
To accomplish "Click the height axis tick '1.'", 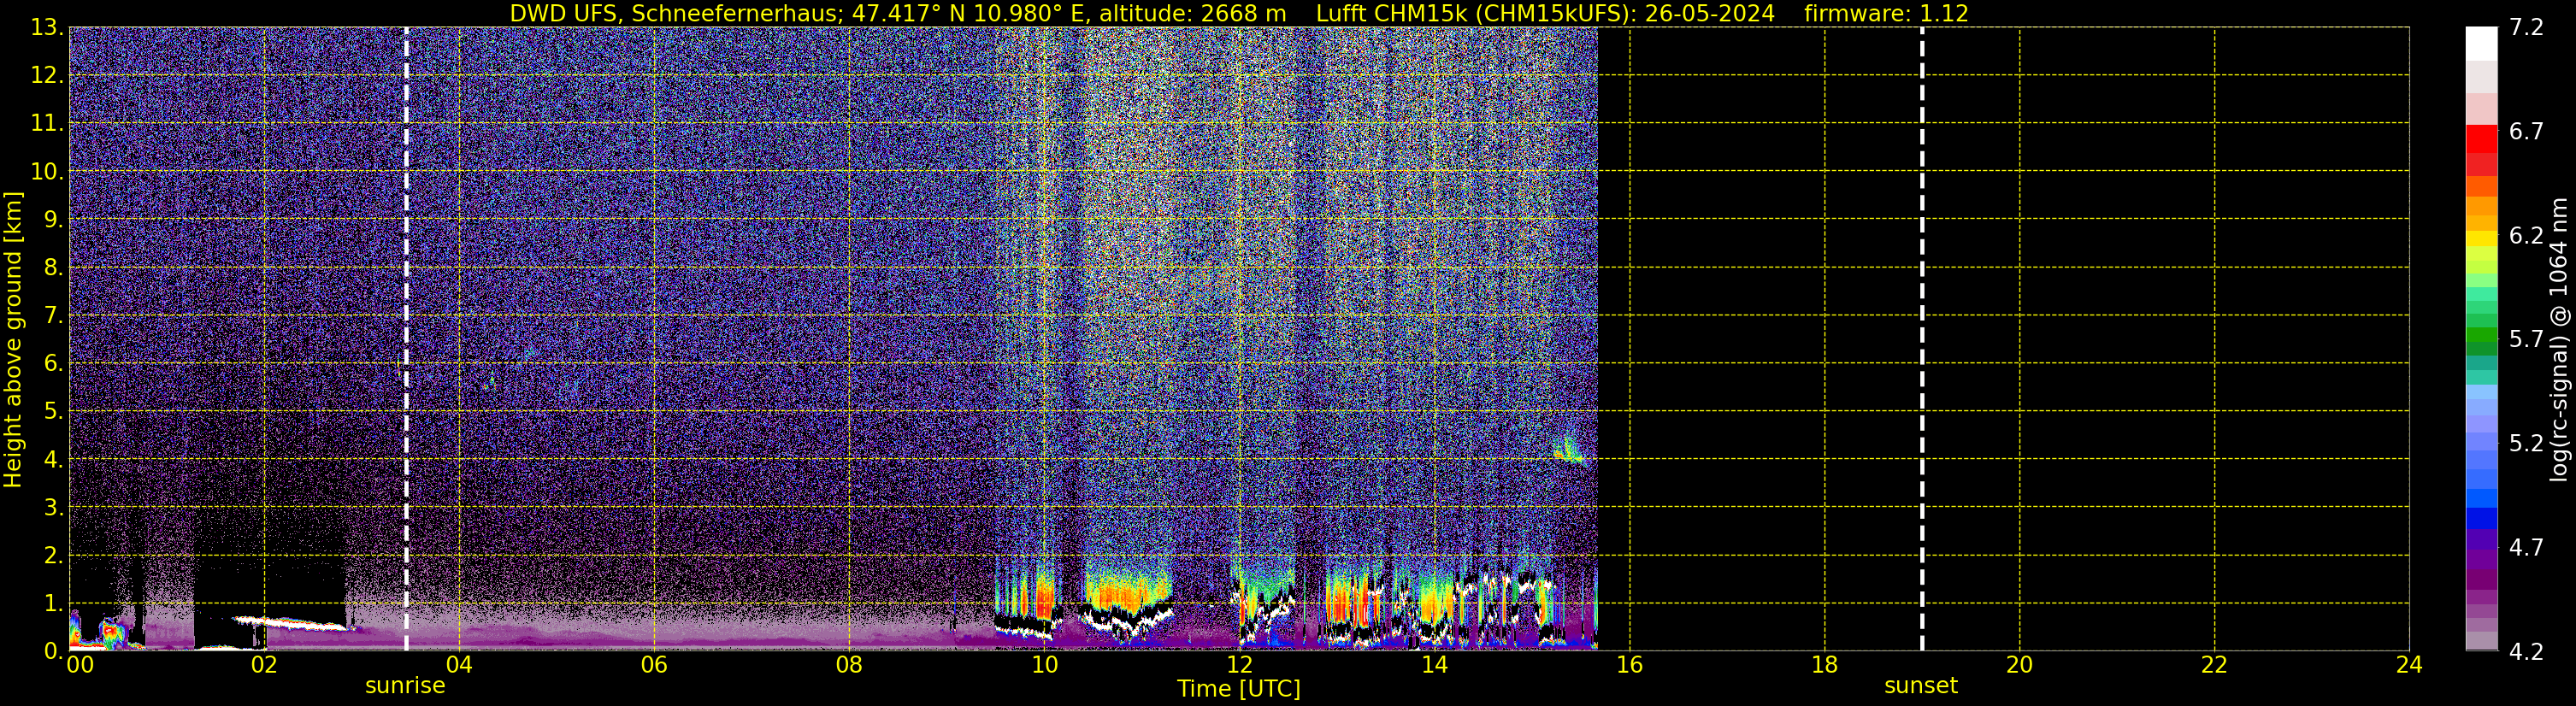I will (53, 604).
